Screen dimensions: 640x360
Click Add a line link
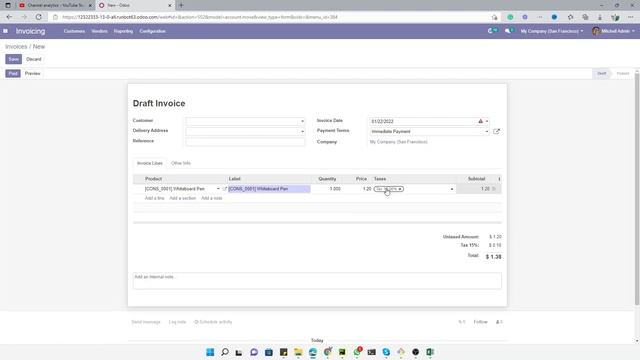click(154, 198)
